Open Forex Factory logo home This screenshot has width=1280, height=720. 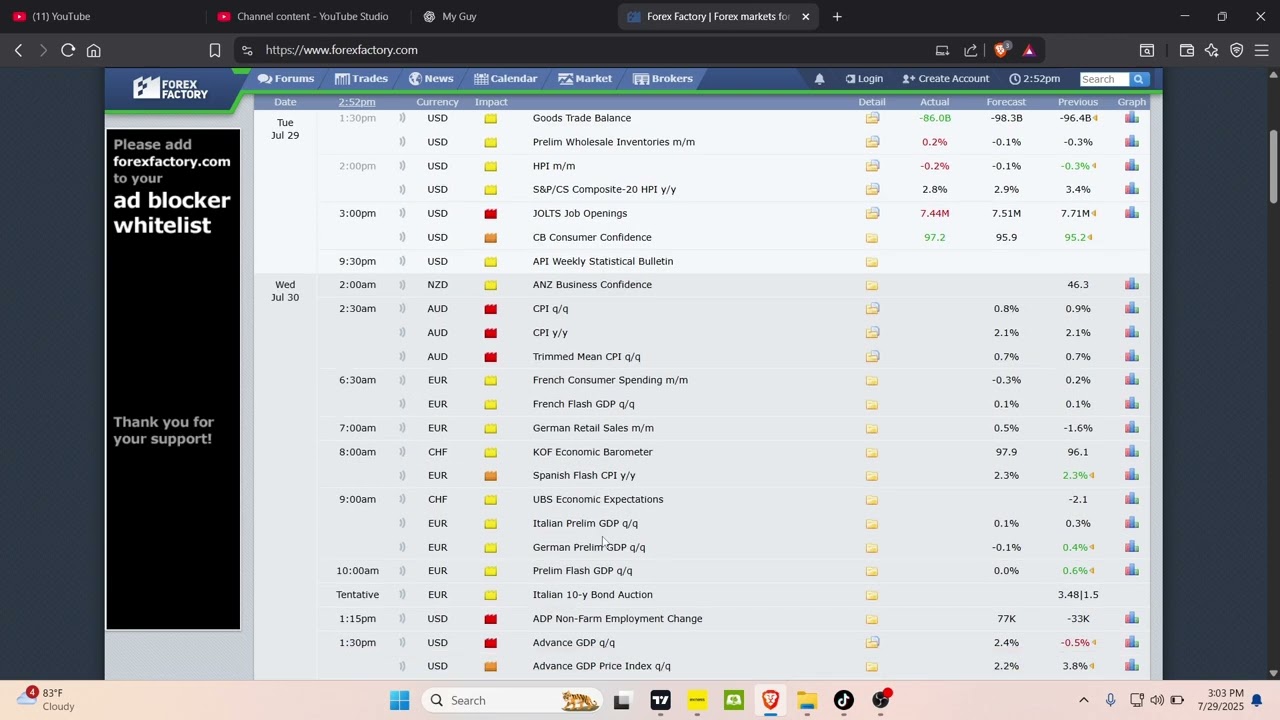click(x=171, y=88)
